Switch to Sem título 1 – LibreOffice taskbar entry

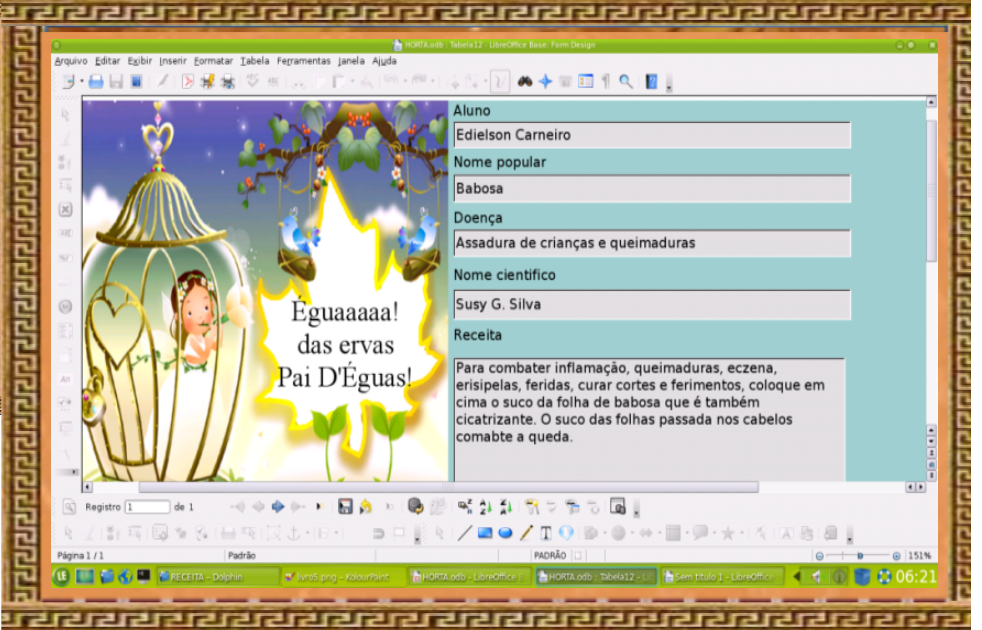[722, 577]
